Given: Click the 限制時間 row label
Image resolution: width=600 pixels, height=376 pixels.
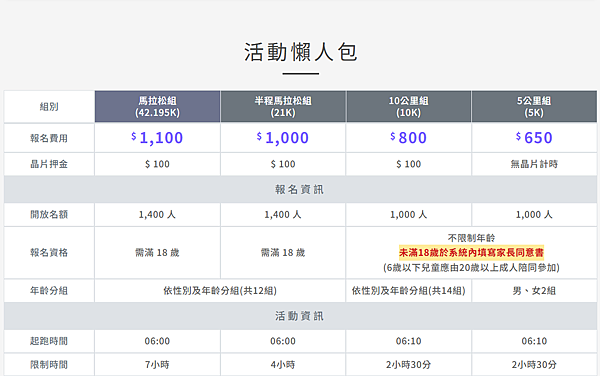Looking at the screenshot, I should 49,365.
